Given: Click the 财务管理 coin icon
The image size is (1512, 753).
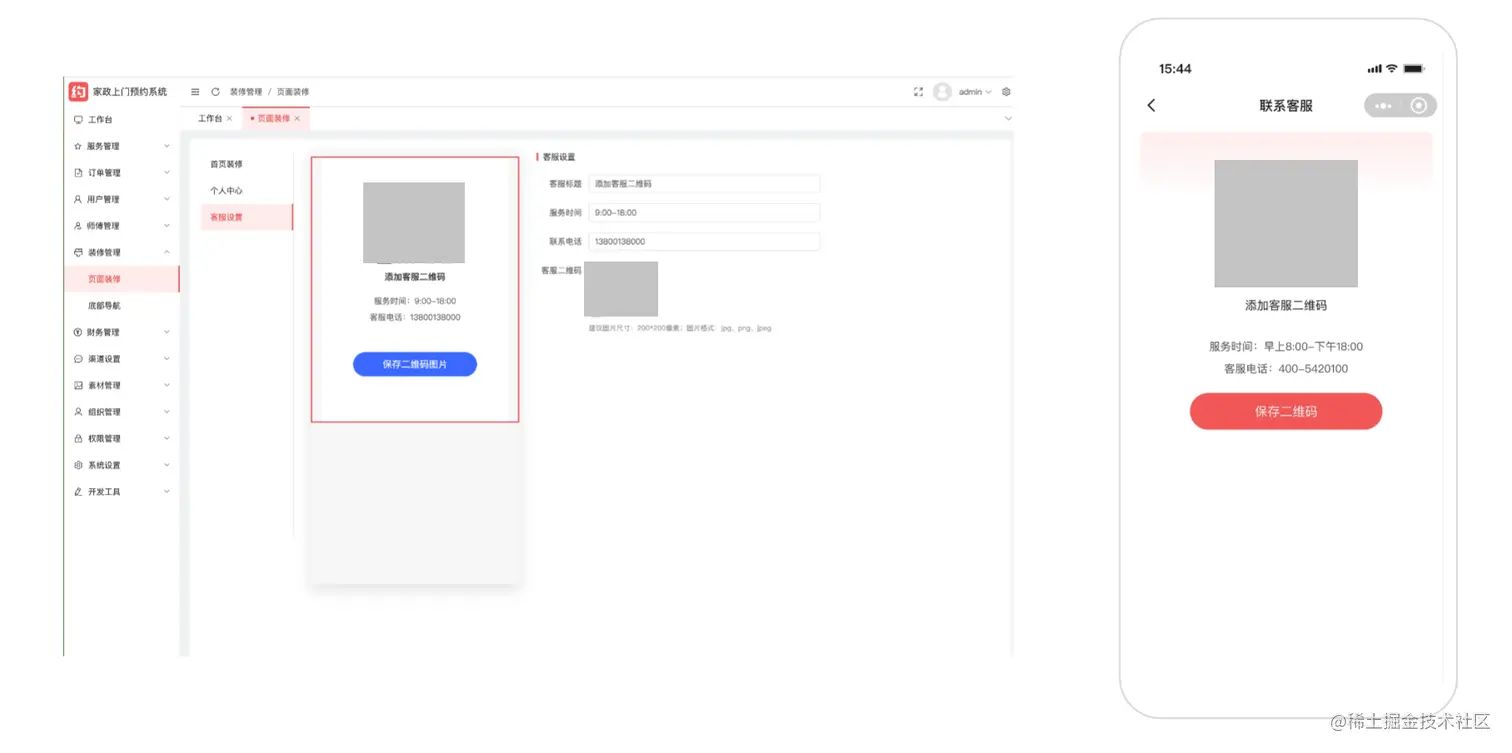Looking at the screenshot, I should pyautogui.click(x=78, y=332).
